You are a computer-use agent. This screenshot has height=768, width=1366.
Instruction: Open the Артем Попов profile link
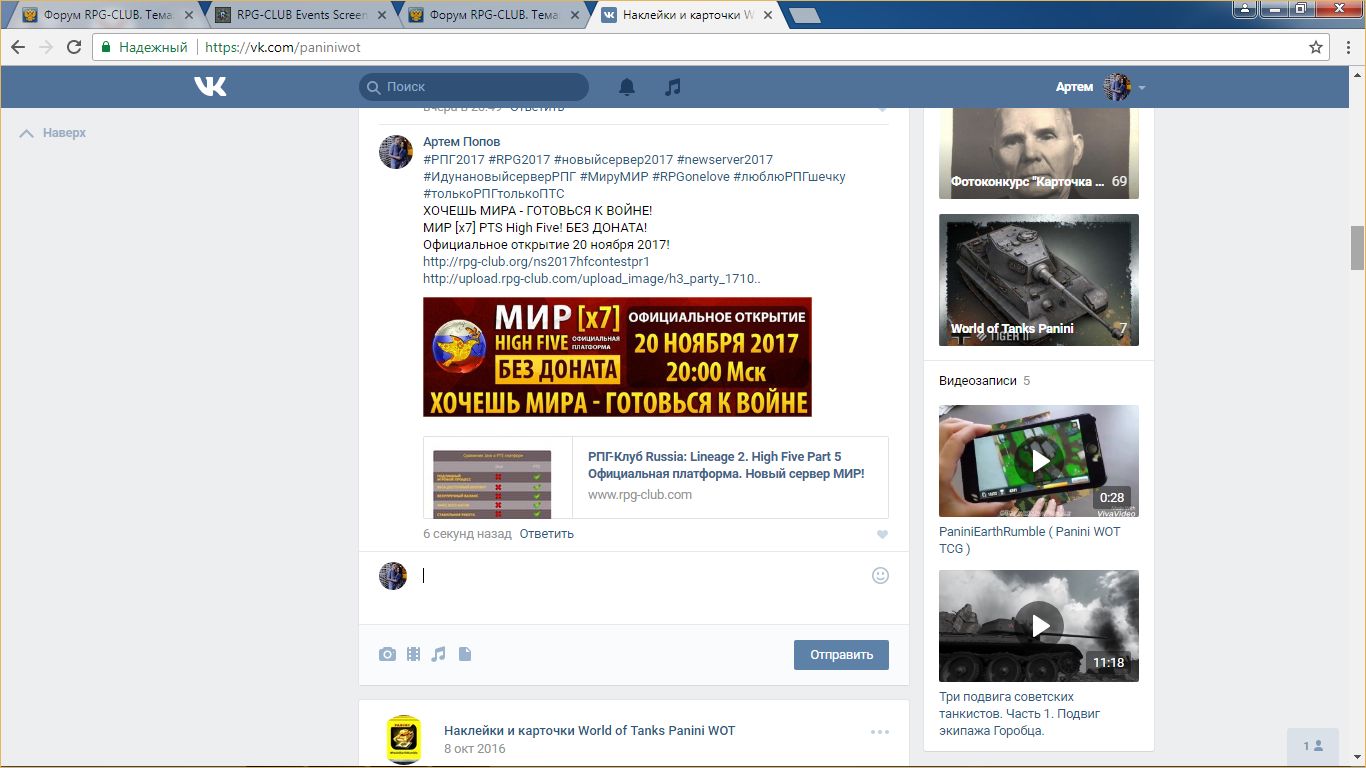point(461,142)
